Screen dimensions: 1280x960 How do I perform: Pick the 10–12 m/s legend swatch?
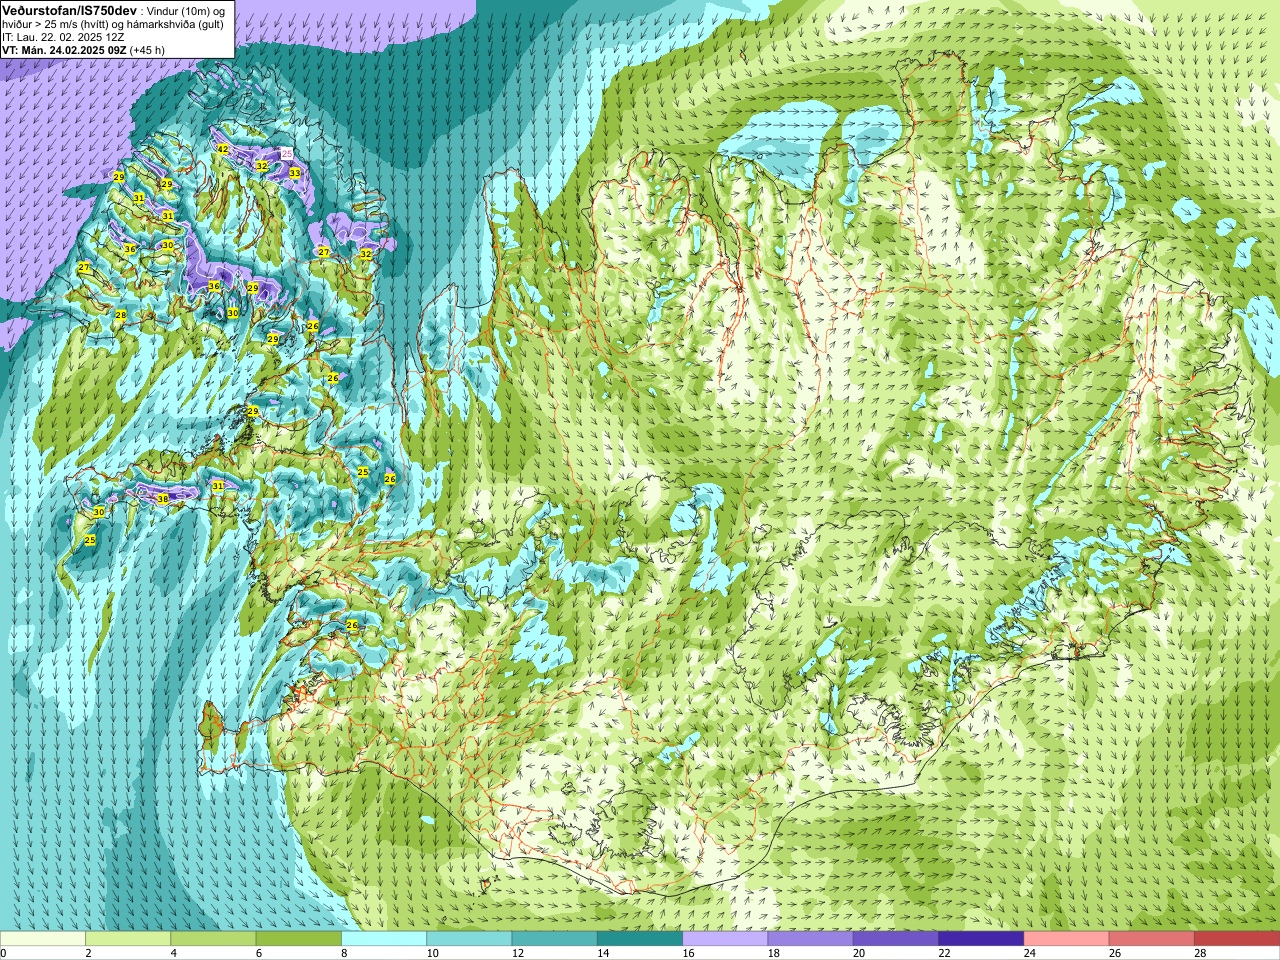pyautogui.click(x=469, y=939)
